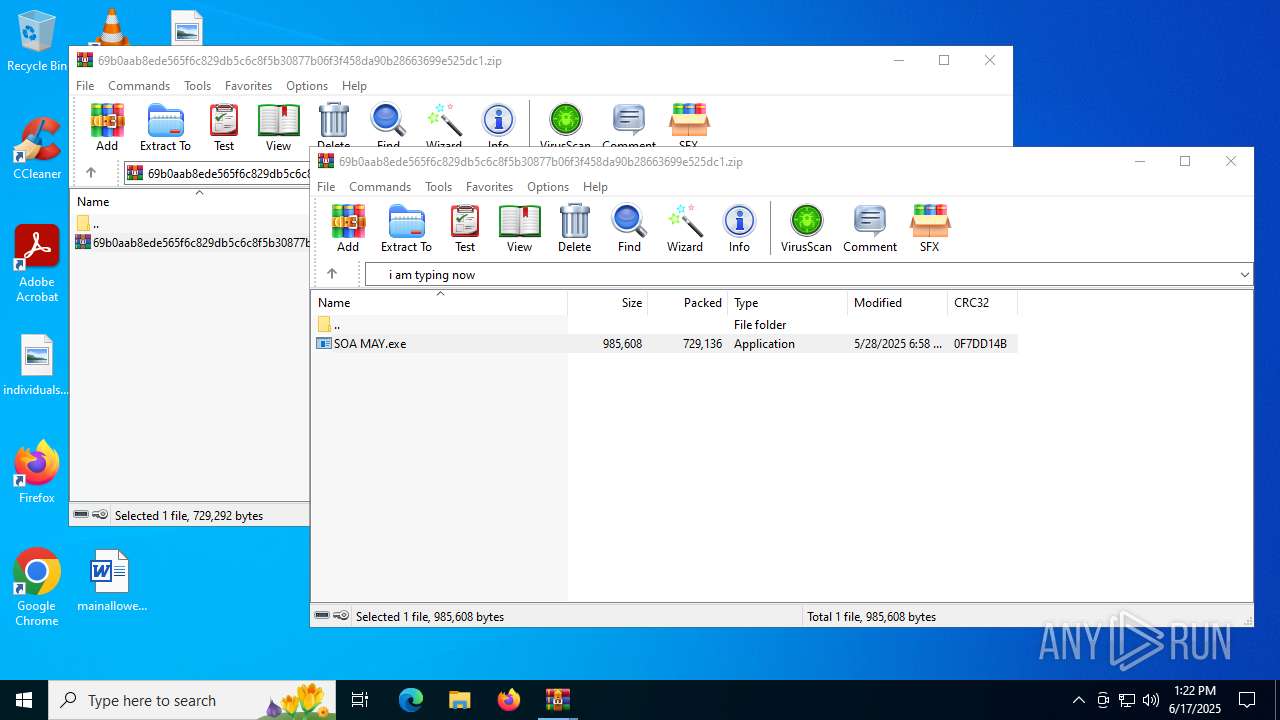Open Favorites menu in front window
The height and width of the screenshot is (720, 1280).
(489, 187)
